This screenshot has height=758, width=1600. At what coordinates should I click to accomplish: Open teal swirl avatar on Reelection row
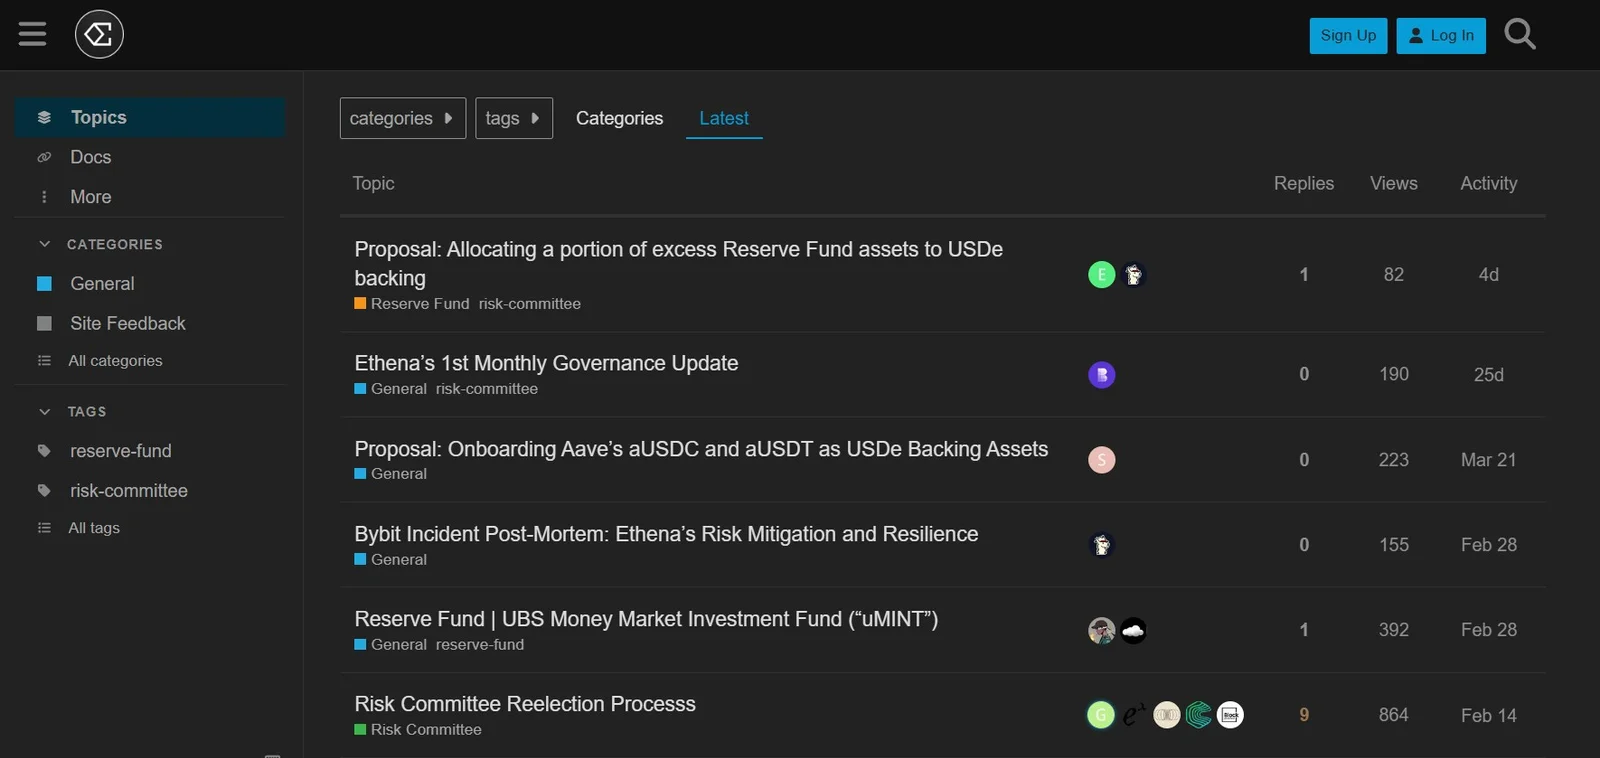pyautogui.click(x=1198, y=715)
